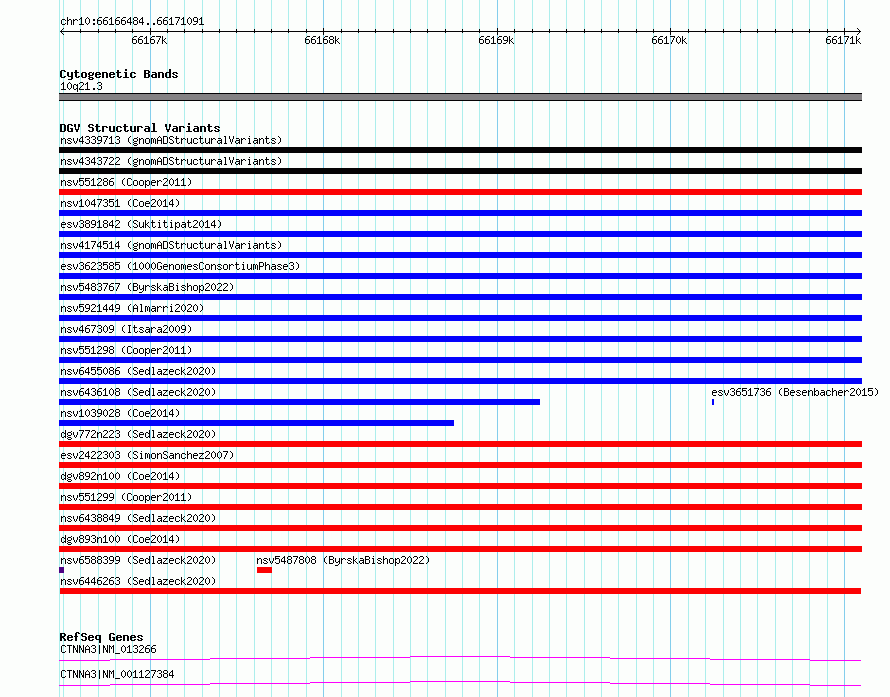Image resolution: width=890 pixels, height=697 pixels.
Task: Select nsv1039028 (Coe2014) label
Action: tap(120, 413)
